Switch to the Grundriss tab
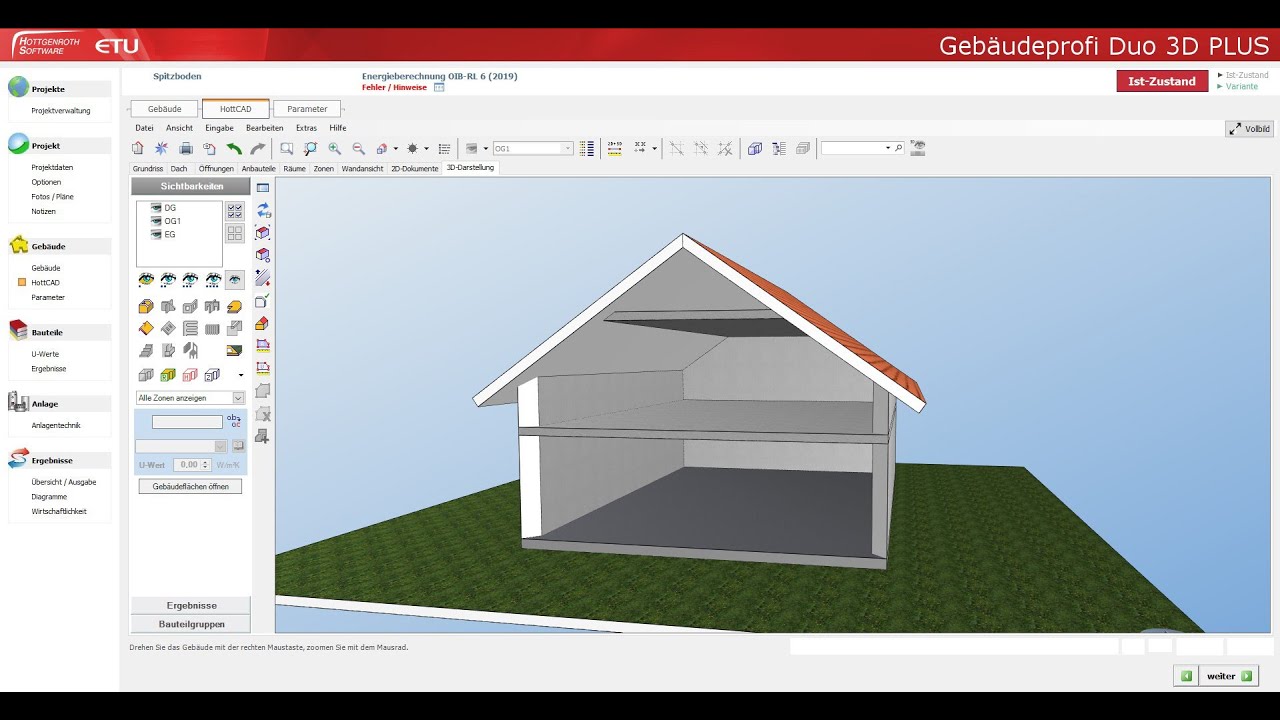1280x720 pixels. coord(148,168)
